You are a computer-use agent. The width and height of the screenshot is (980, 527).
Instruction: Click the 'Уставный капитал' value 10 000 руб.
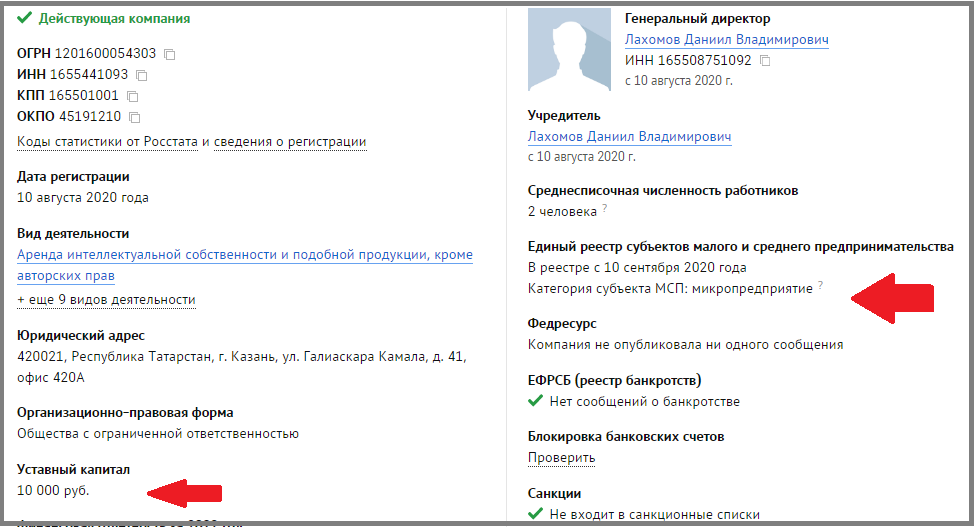[53, 491]
